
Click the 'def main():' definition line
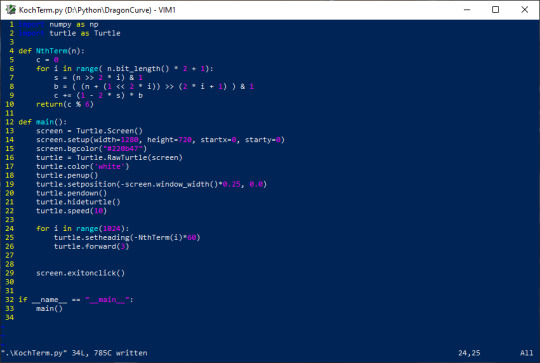[x=43, y=122]
